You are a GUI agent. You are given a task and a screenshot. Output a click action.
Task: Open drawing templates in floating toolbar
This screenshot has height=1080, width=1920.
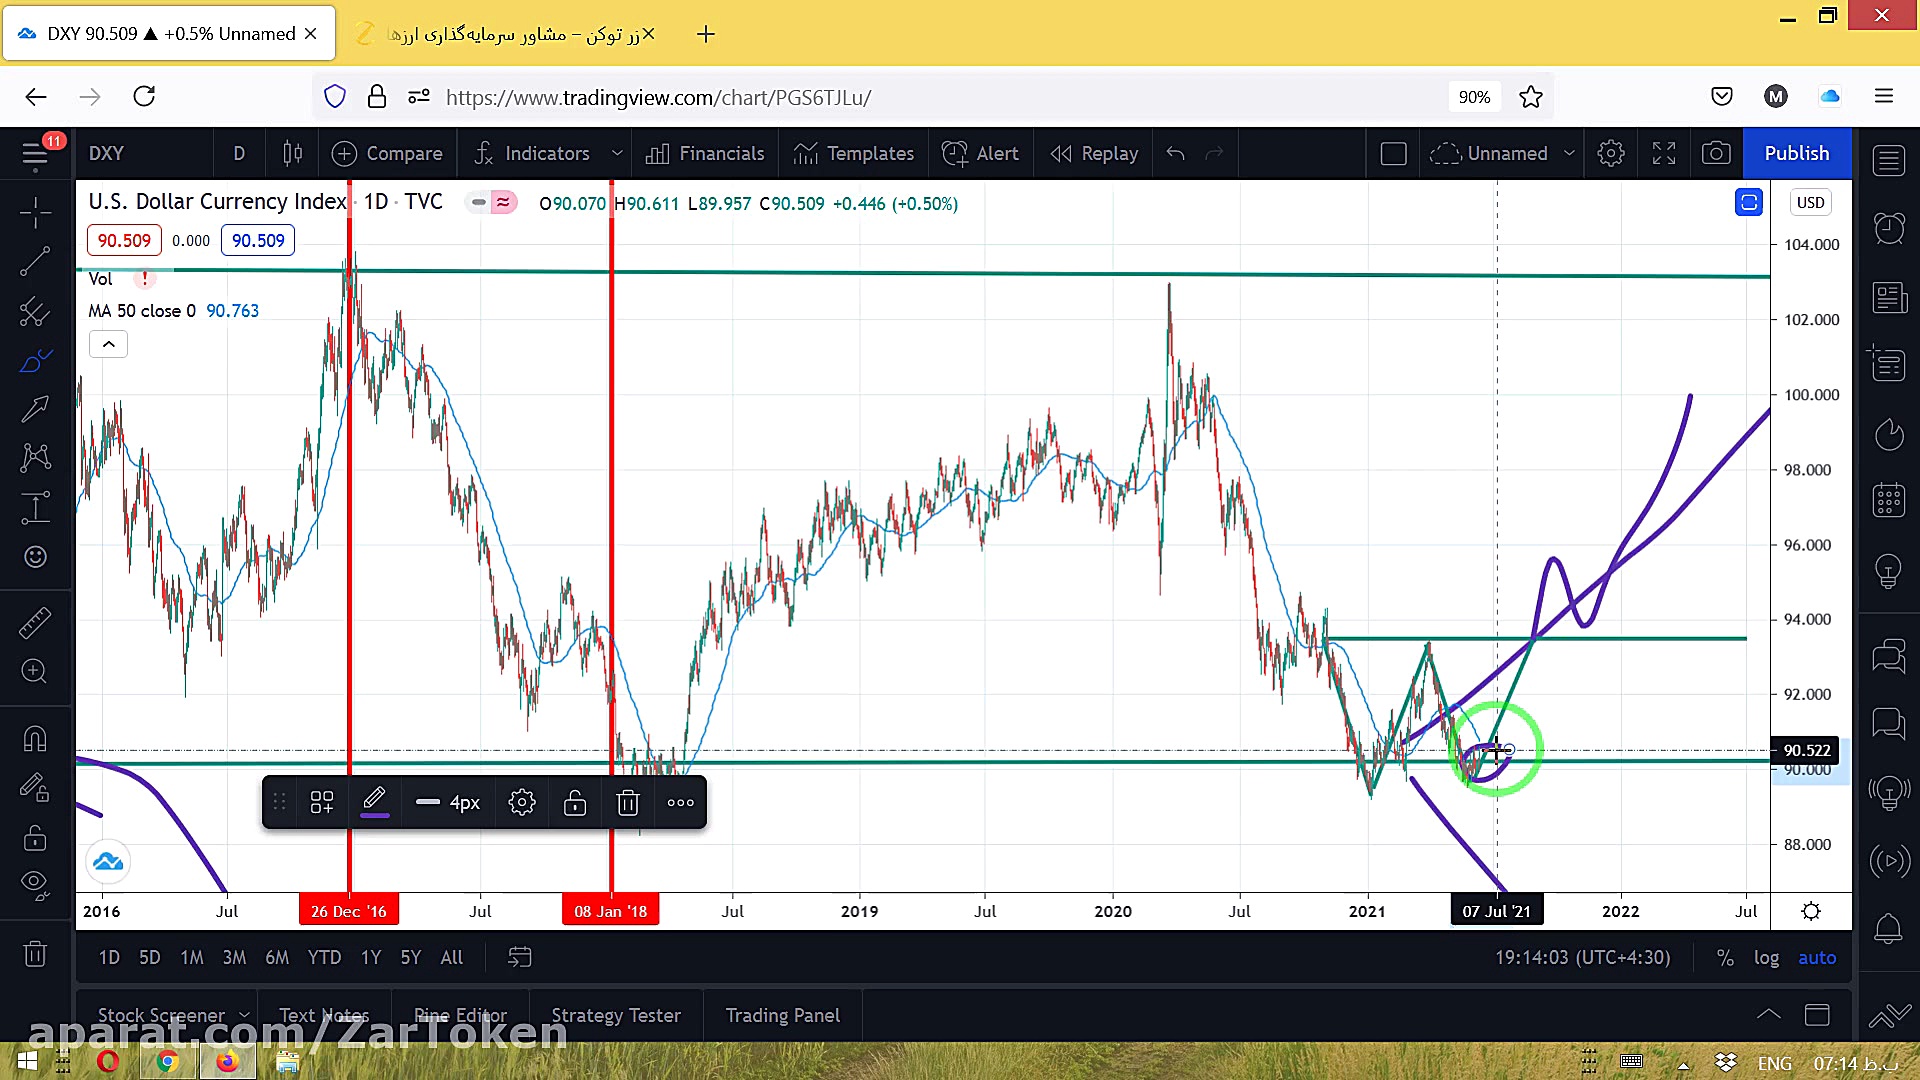321,802
